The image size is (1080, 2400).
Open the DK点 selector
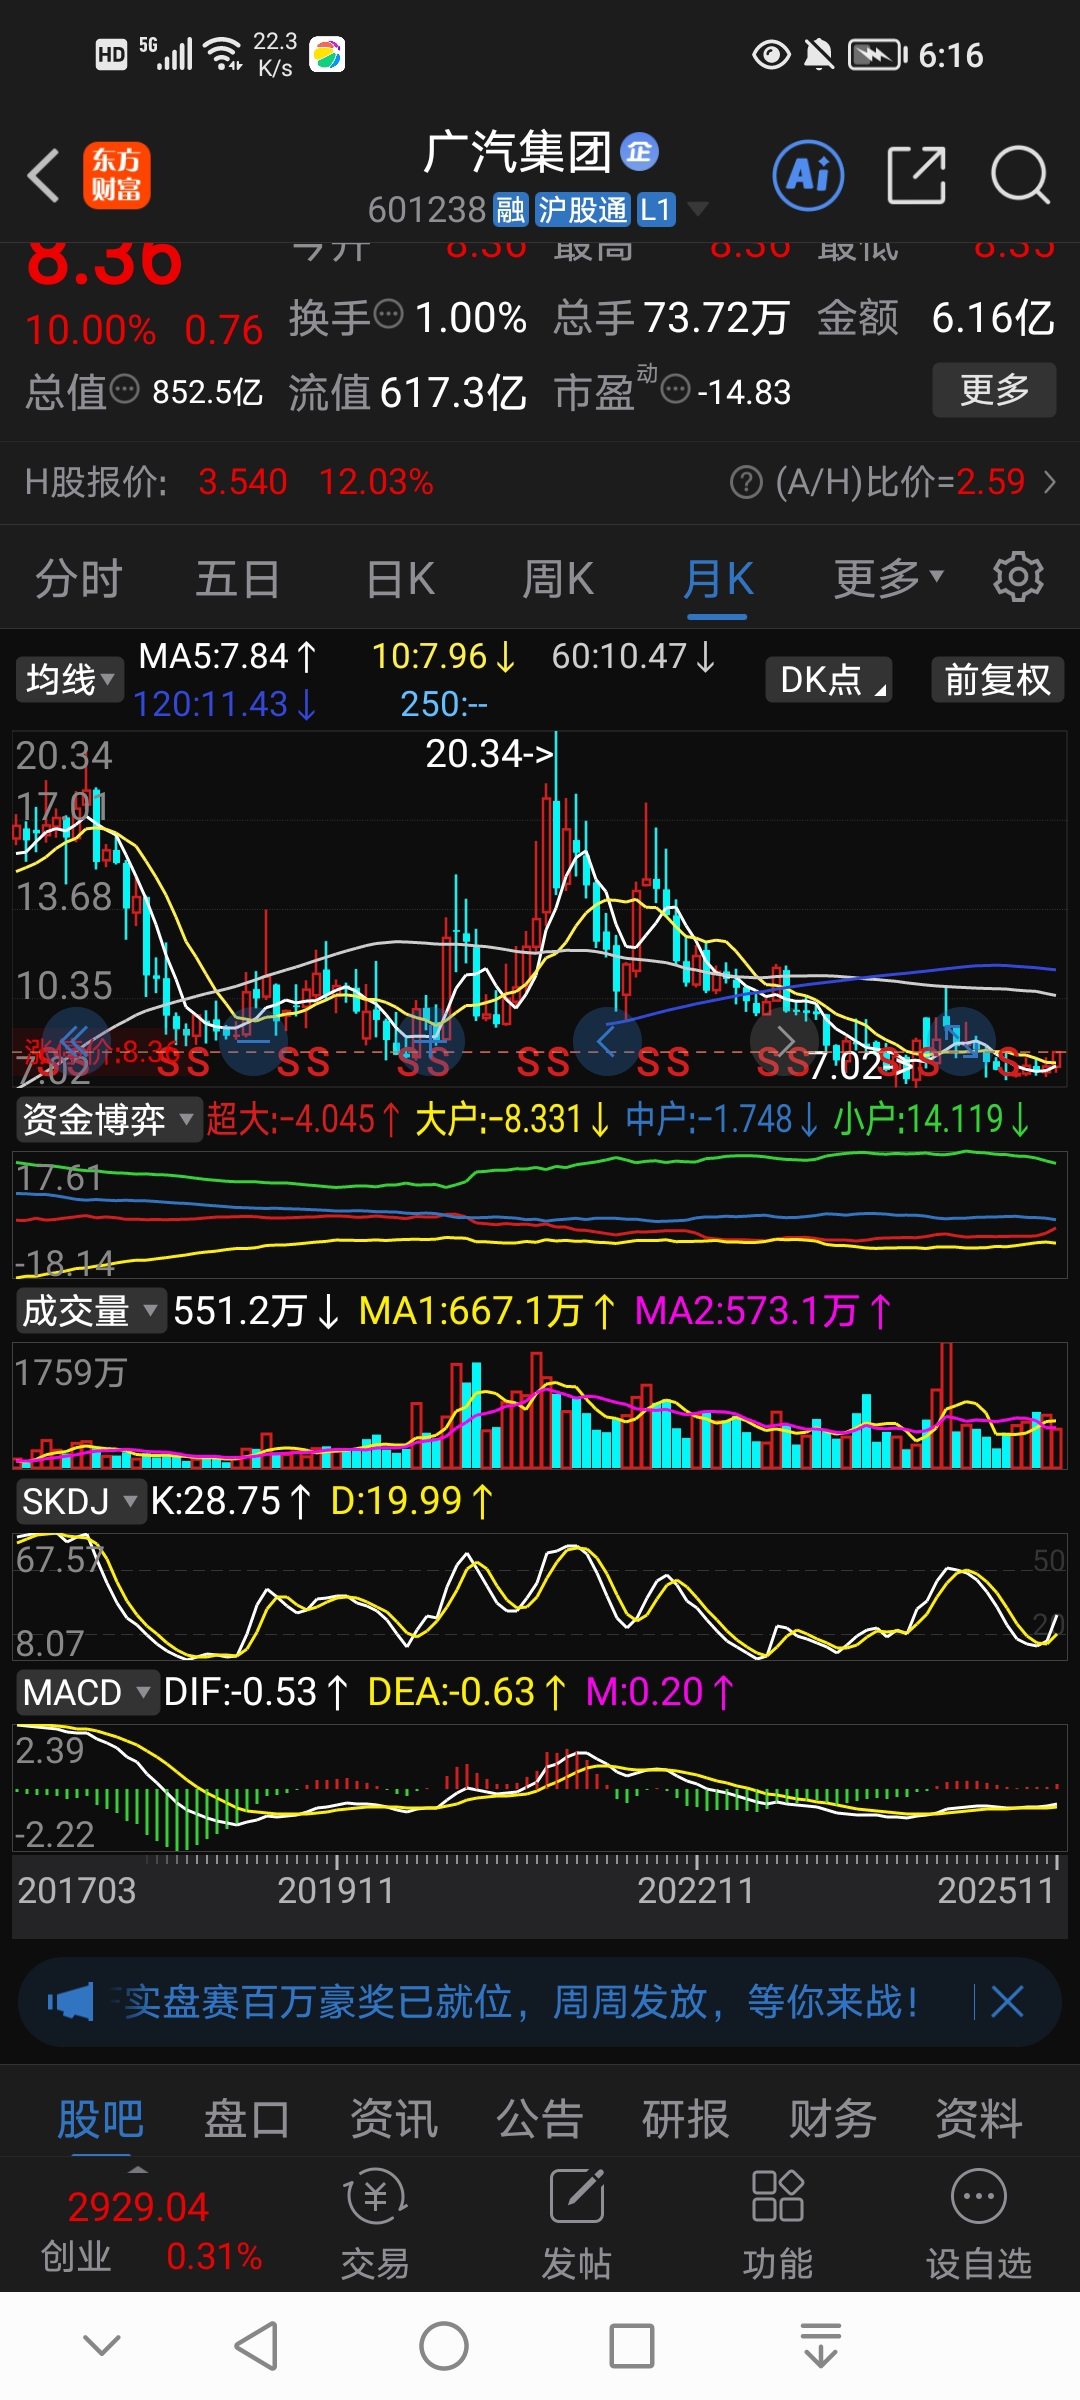829,680
